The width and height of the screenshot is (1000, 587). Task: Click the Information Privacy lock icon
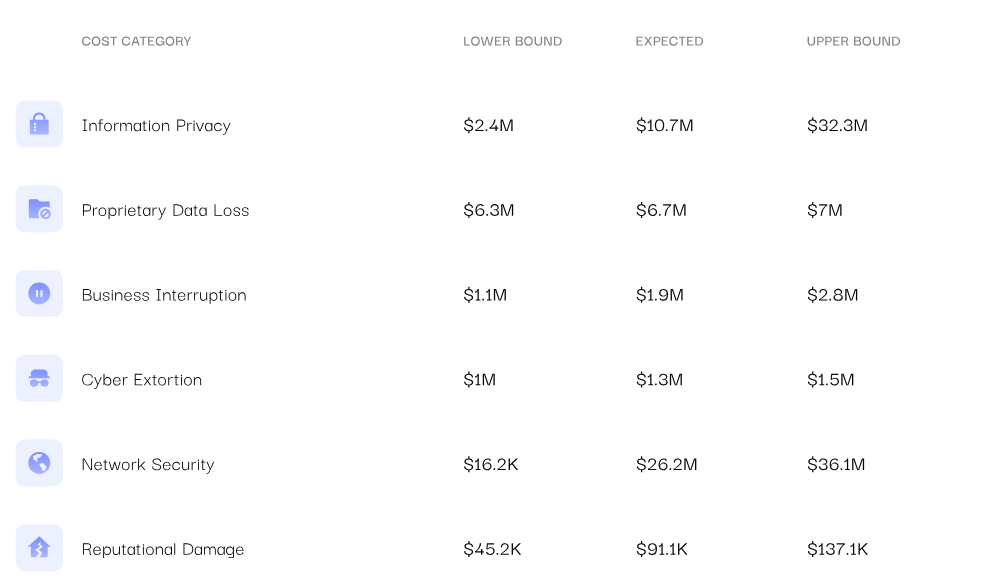pos(39,124)
